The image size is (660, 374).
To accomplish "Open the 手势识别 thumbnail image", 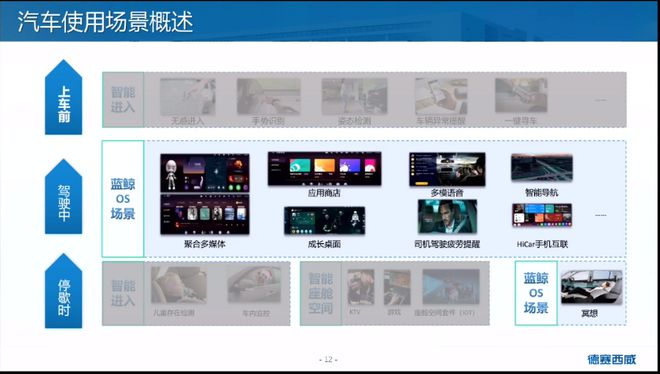I will click(269, 96).
